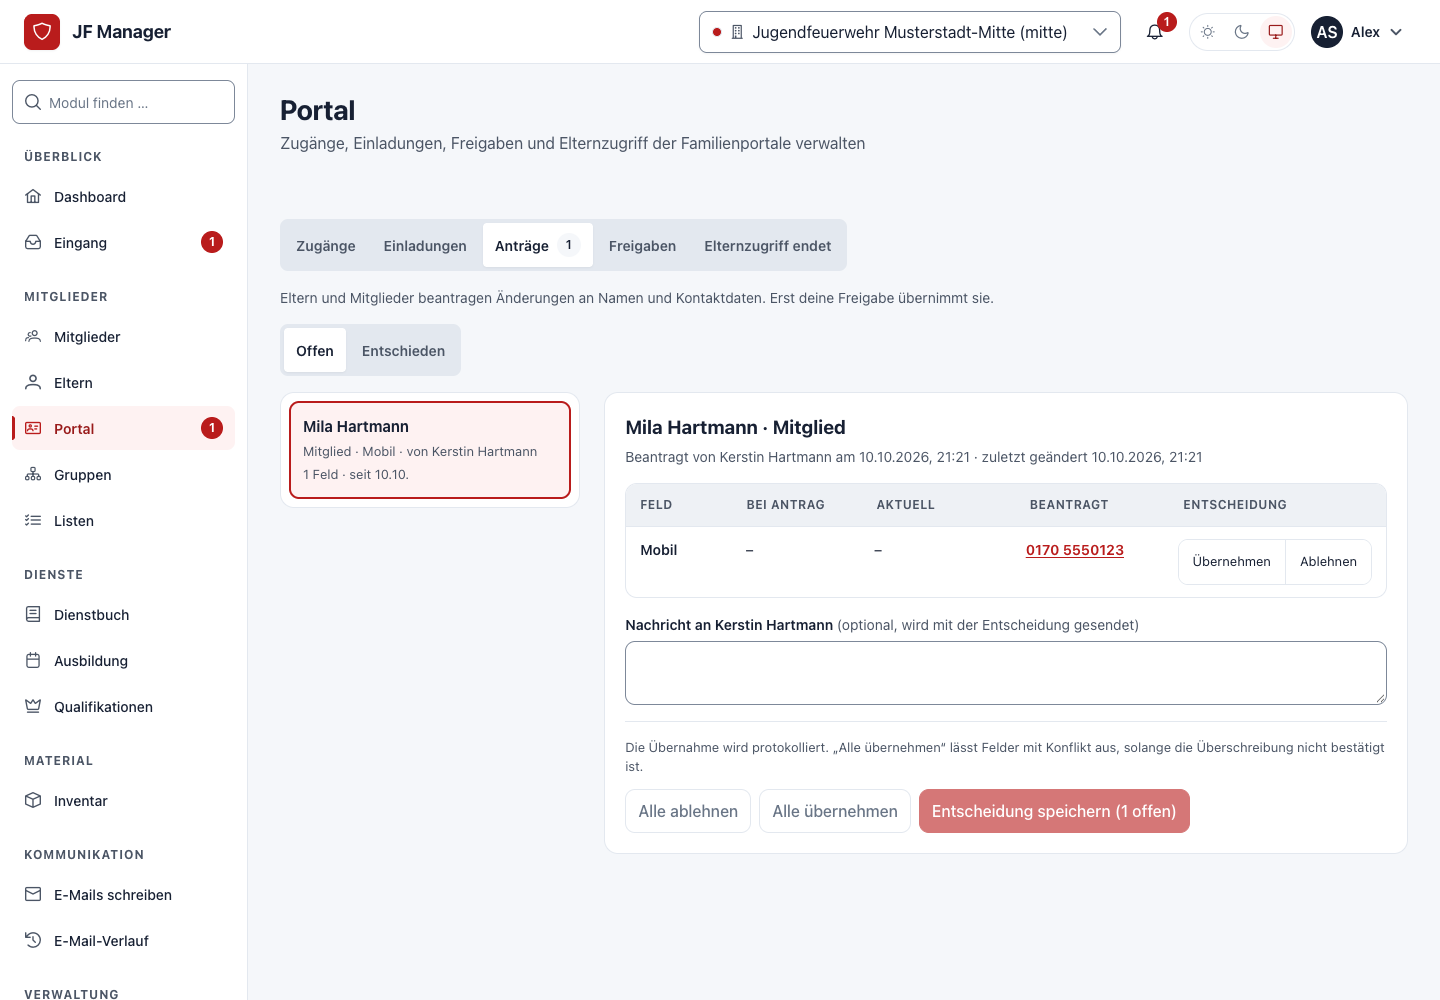Viewport: 1440px width, 1000px height.
Task: Click Alle ablehnen button
Action: click(x=688, y=811)
